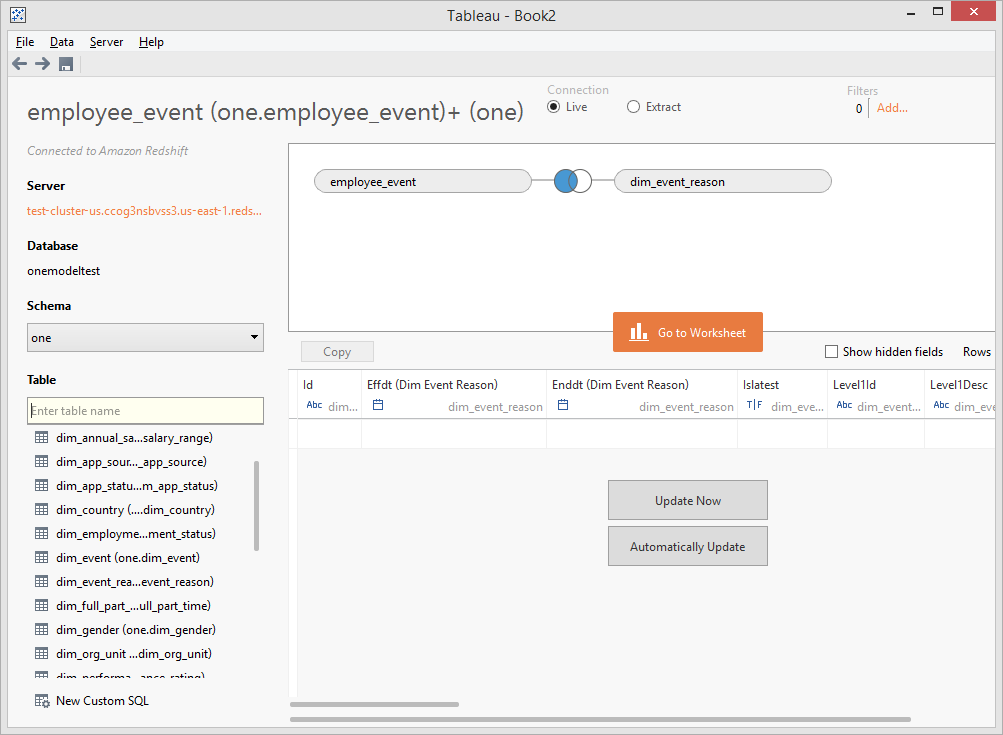
Task: Click the table list vertical scrollbar
Action: click(x=257, y=505)
